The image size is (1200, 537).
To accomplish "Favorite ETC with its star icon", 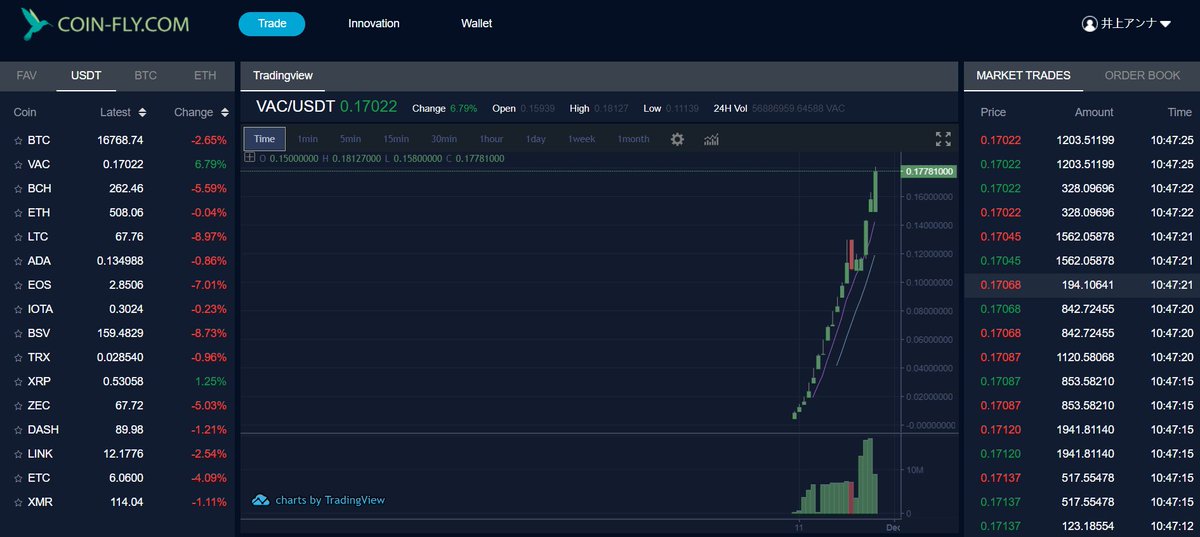I will tap(18, 478).
